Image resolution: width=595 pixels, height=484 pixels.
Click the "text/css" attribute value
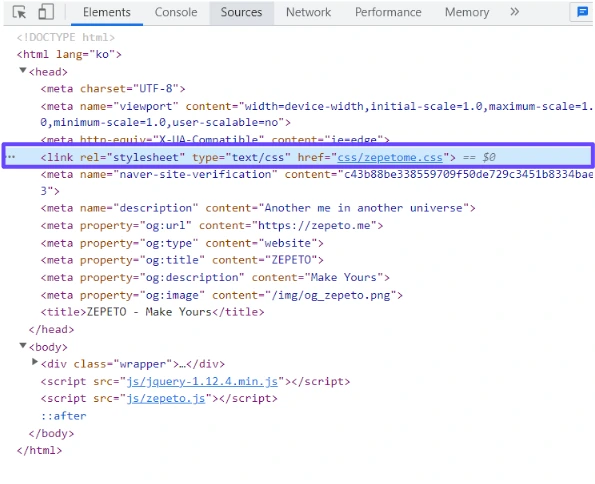(258, 157)
